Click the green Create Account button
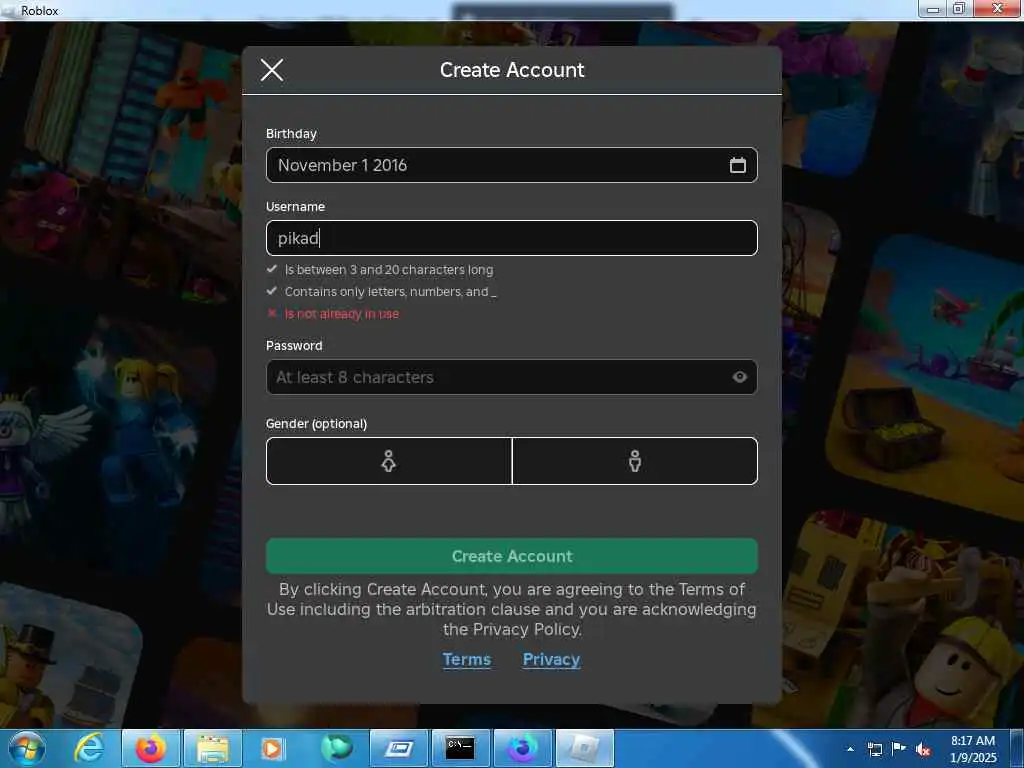The image size is (1024, 768). (x=511, y=556)
